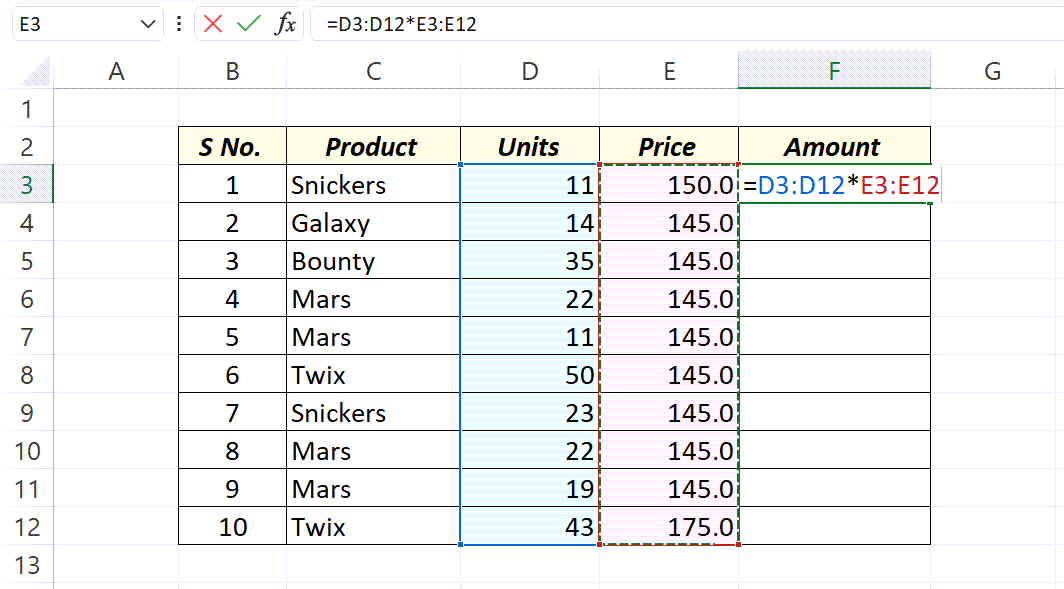This screenshot has width=1064, height=589.
Task: Click the cell showing 50 units for Twix
Action: (x=529, y=375)
